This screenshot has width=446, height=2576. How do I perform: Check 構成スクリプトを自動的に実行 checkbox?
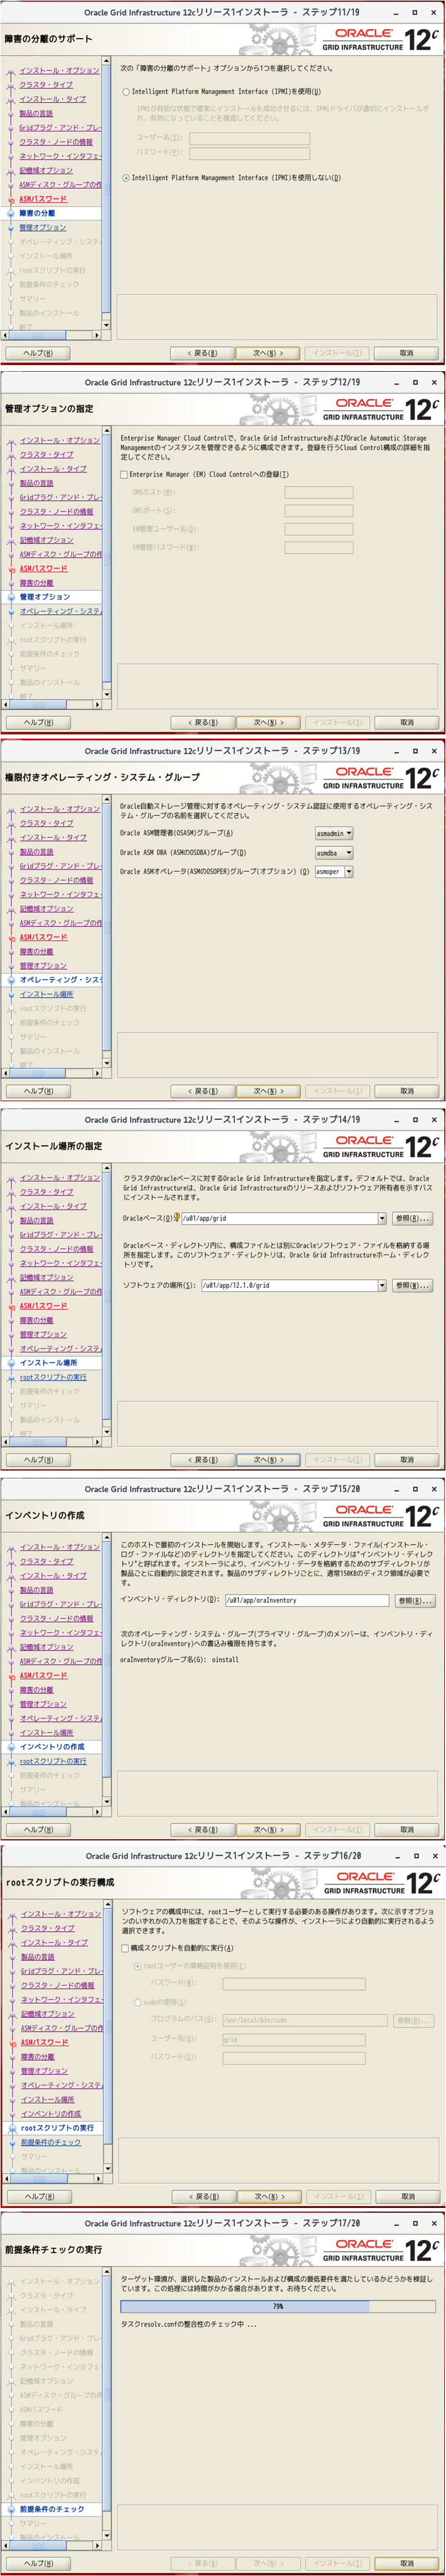point(125,1949)
